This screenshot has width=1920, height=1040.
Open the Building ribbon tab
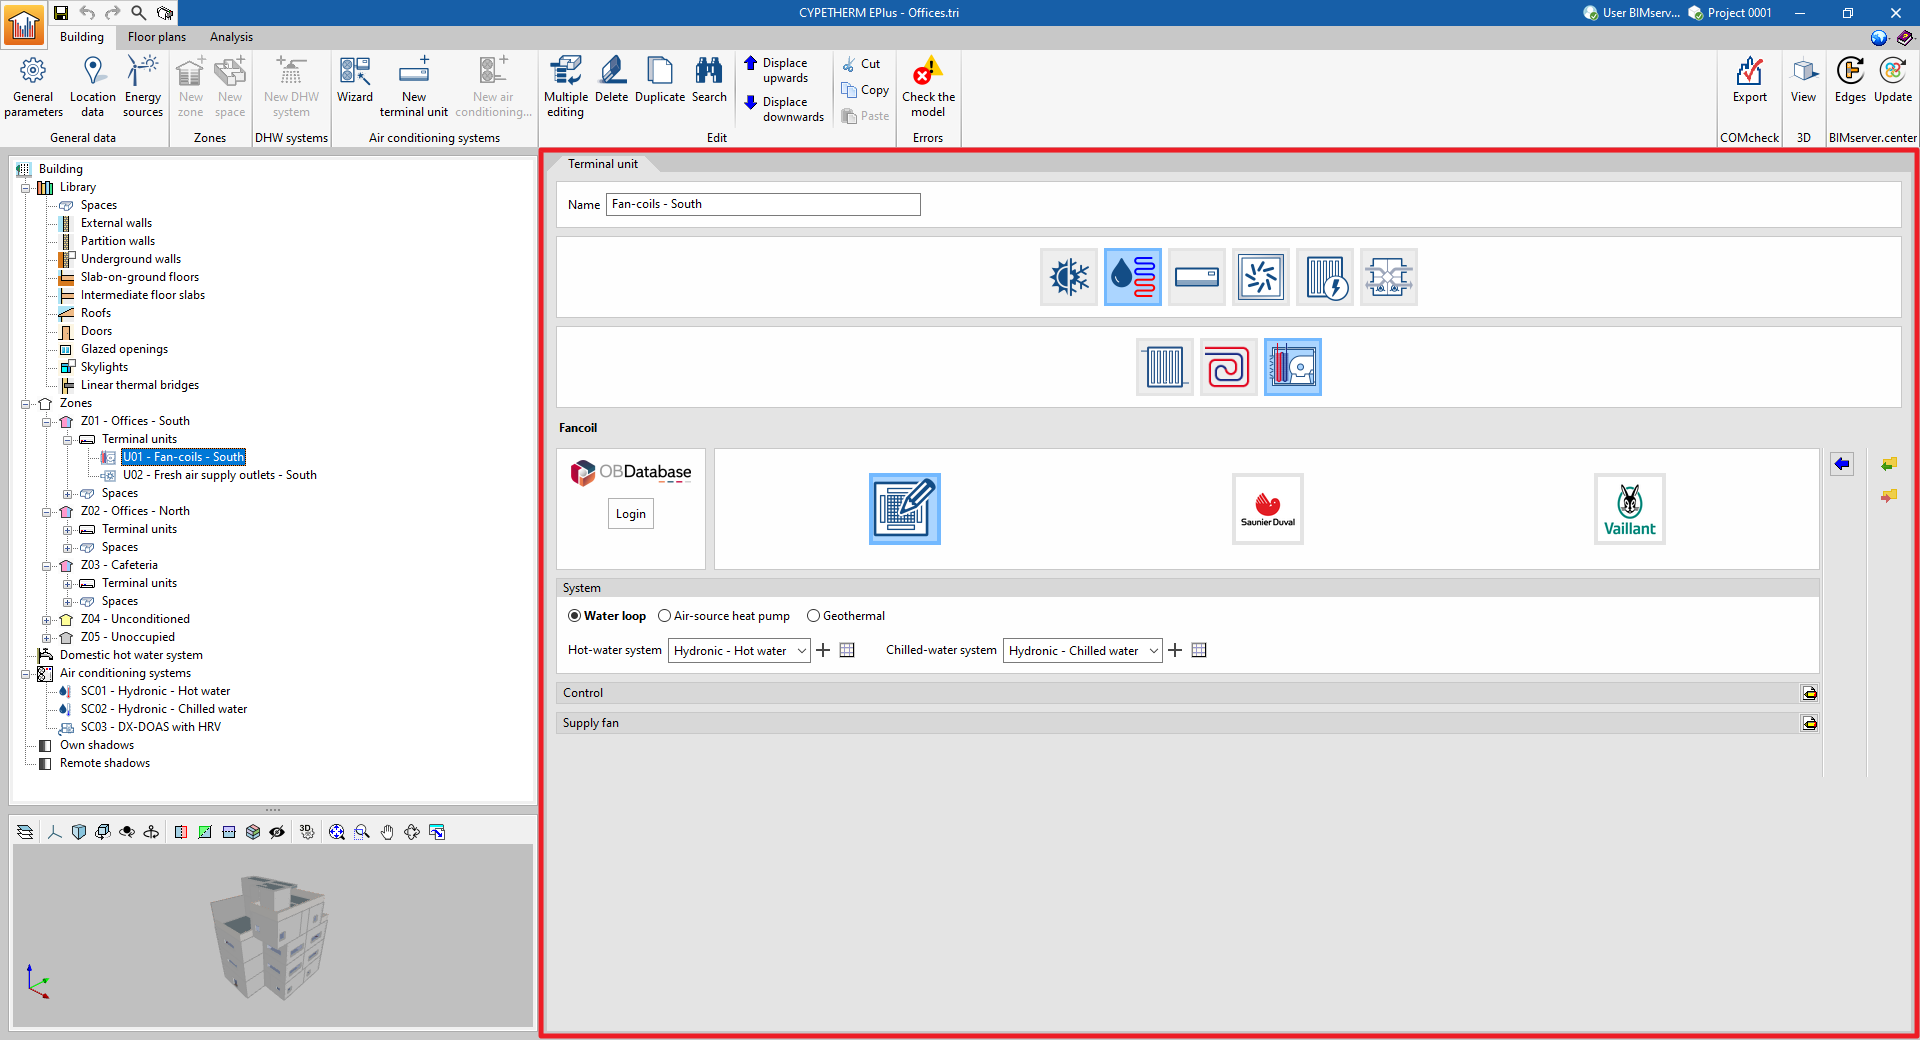click(x=82, y=37)
